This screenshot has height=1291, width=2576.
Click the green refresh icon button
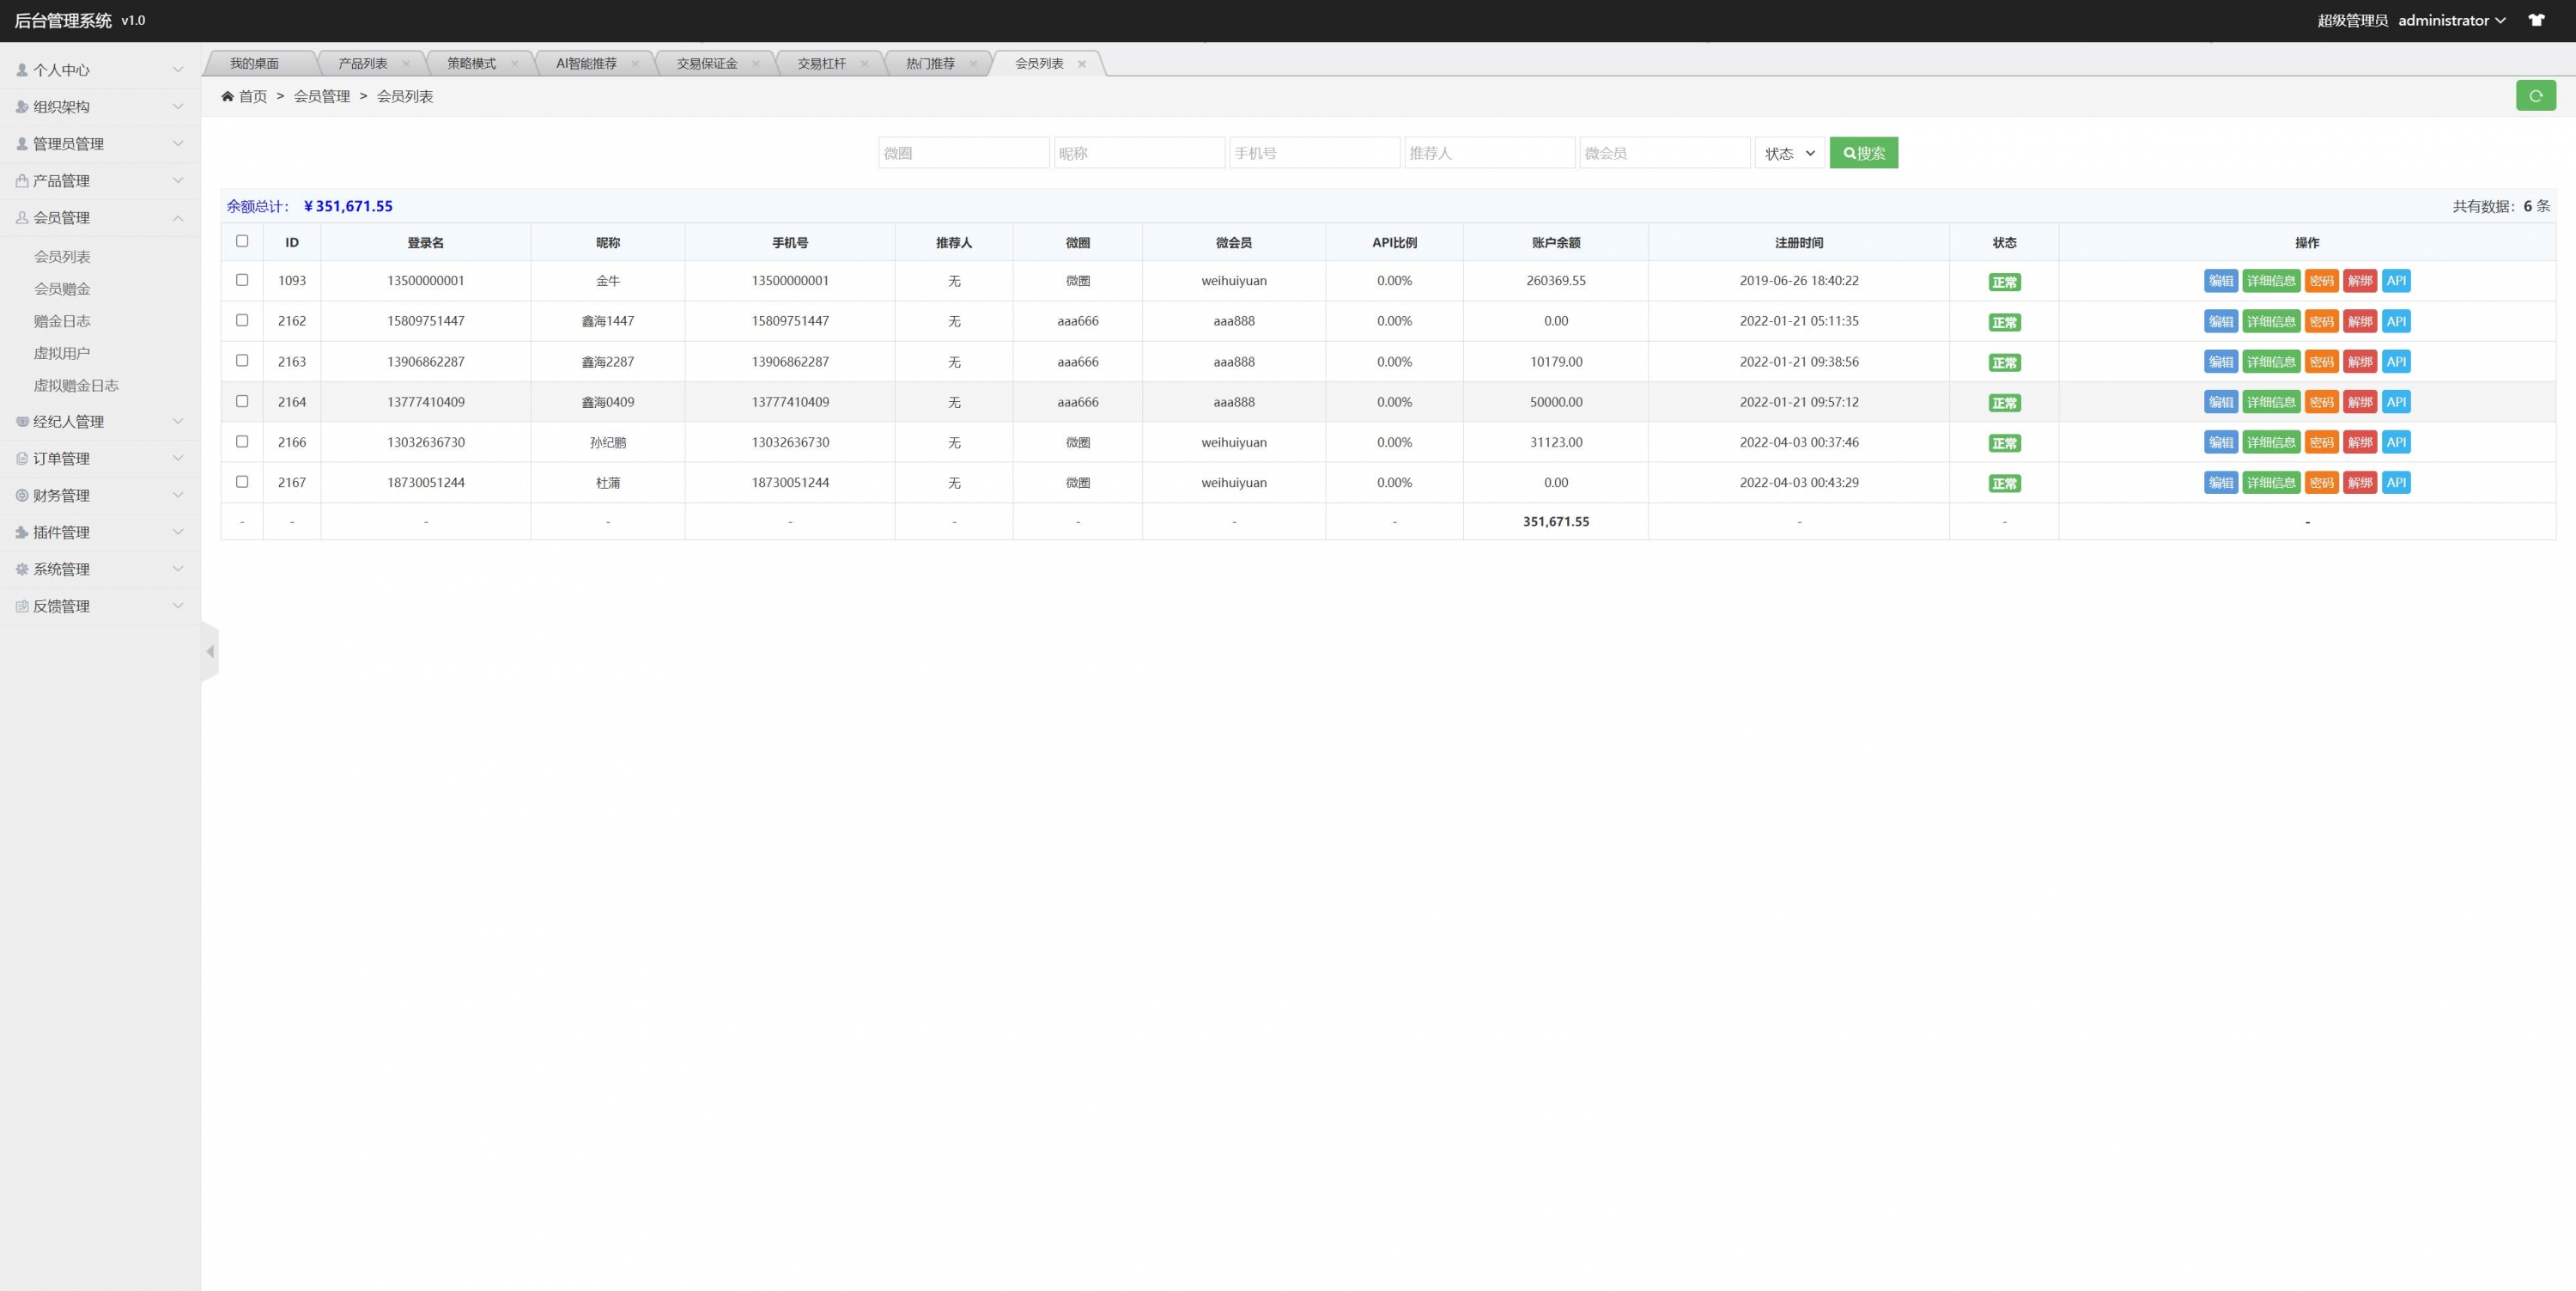(x=2535, y=96)
